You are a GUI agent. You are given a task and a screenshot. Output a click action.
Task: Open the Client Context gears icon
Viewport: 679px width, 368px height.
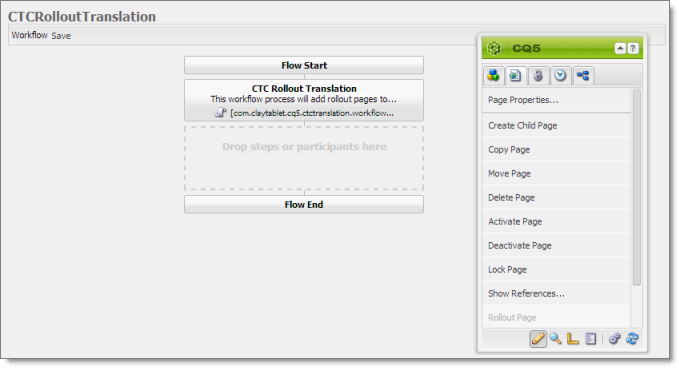point(614,339)
